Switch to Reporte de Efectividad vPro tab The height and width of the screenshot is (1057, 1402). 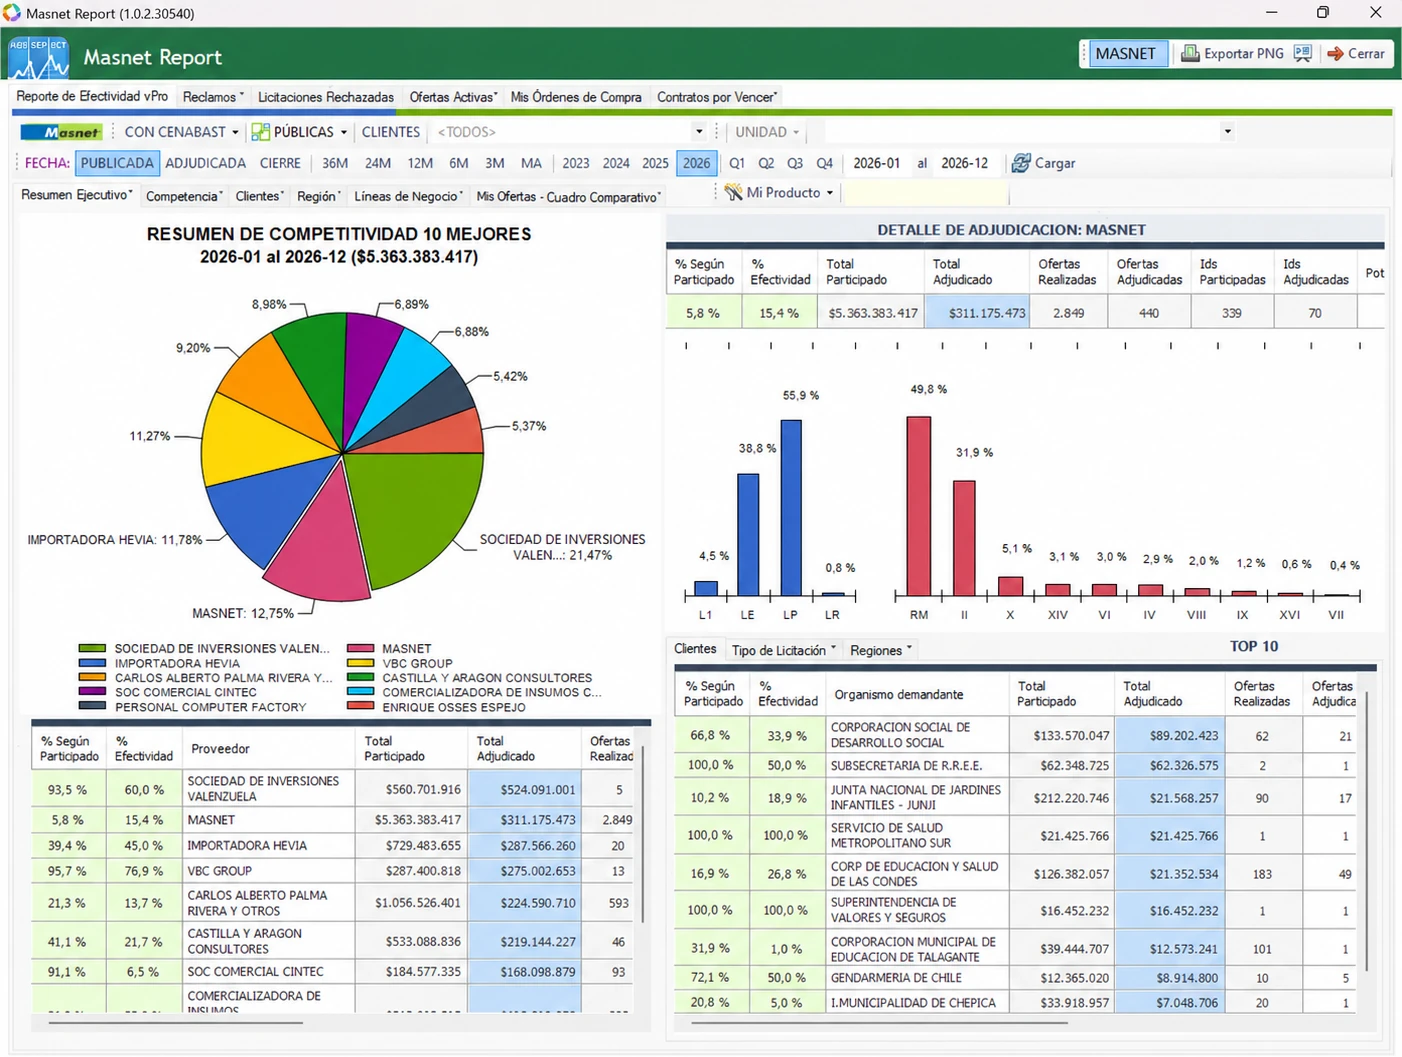pos(92,96)
